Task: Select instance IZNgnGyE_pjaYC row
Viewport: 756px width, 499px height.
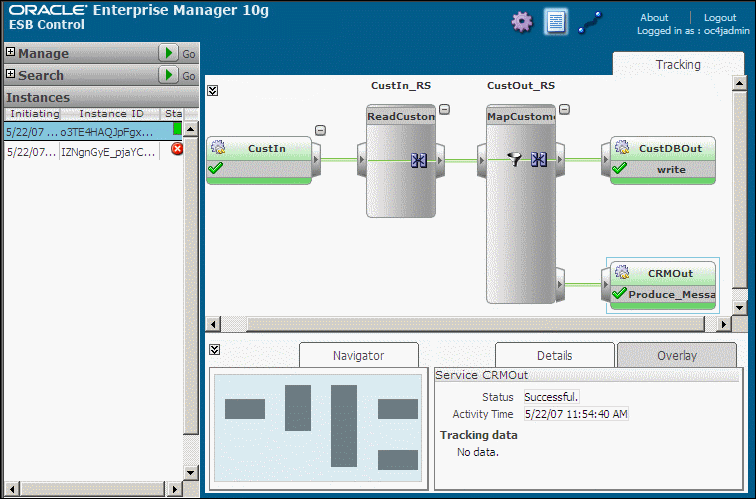Action: (x=94, y=151)
